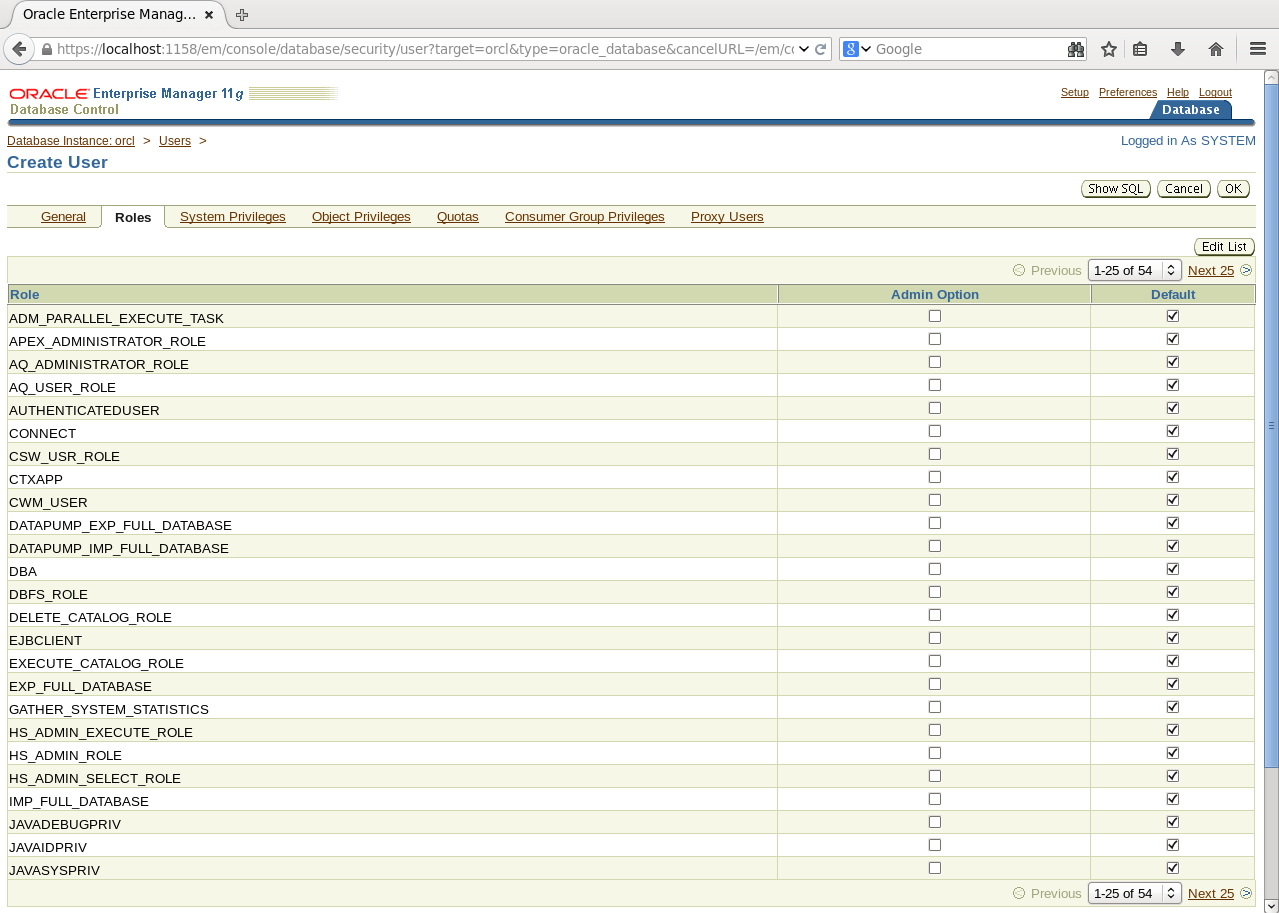
Task: Follow the Users breadcrumb link
Action: pyautogui.click(x=175, y=141)
